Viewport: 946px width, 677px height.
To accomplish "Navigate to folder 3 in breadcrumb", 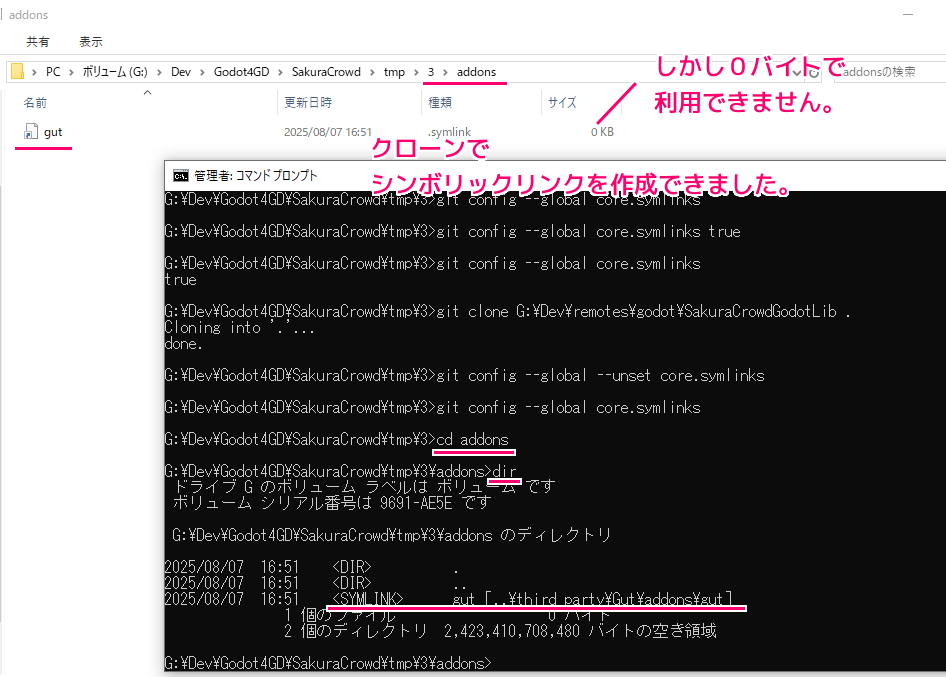I will coord(431,72).
